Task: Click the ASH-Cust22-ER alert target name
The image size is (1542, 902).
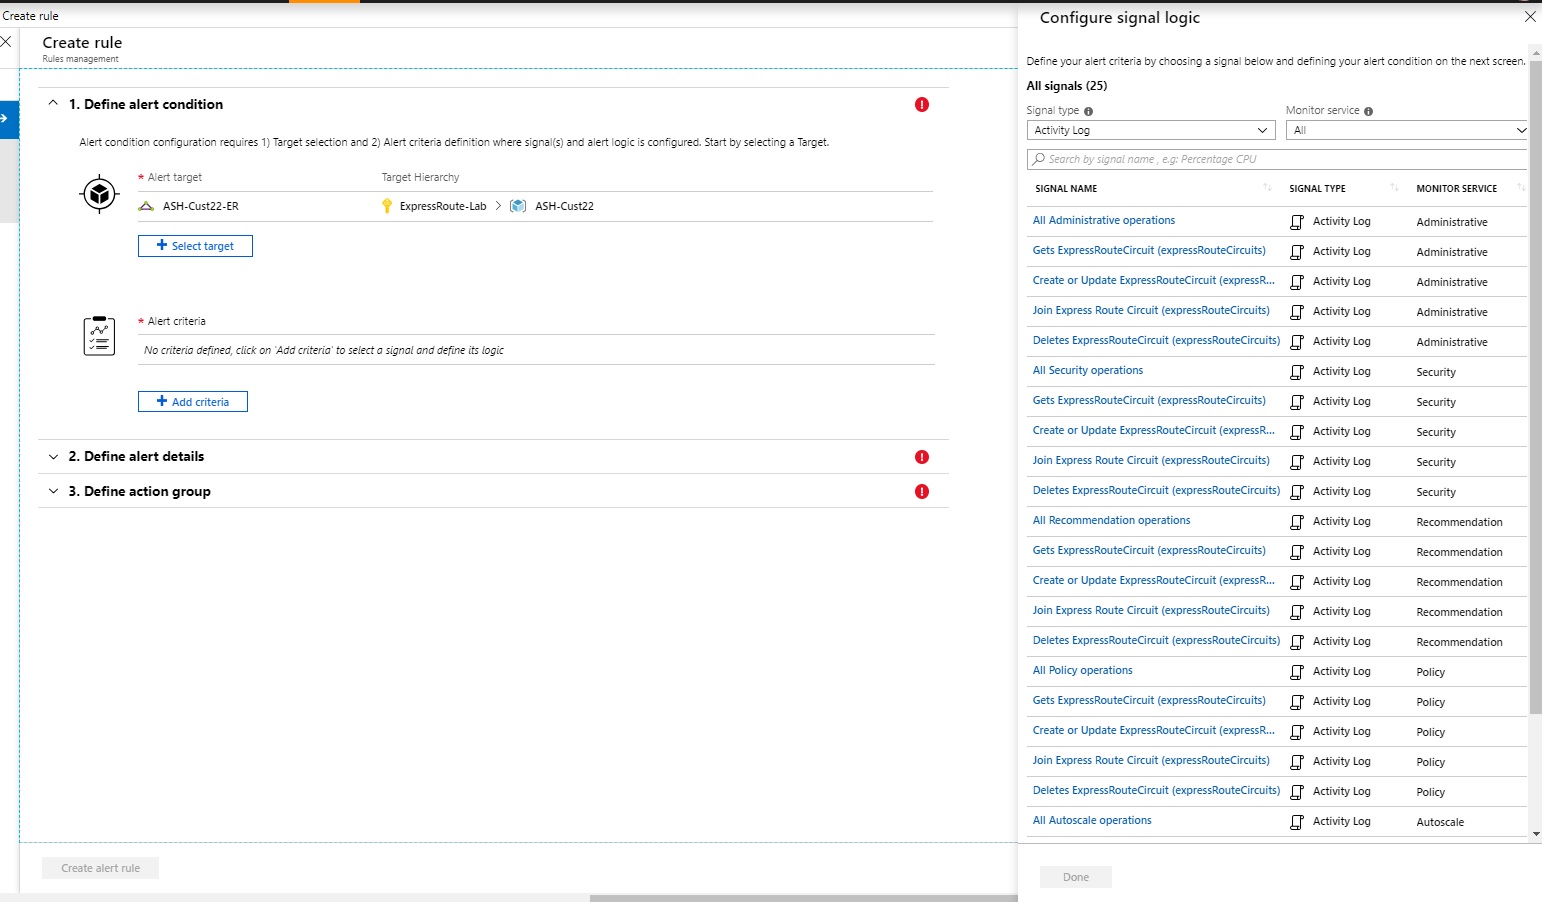Action: click(201, 206)
